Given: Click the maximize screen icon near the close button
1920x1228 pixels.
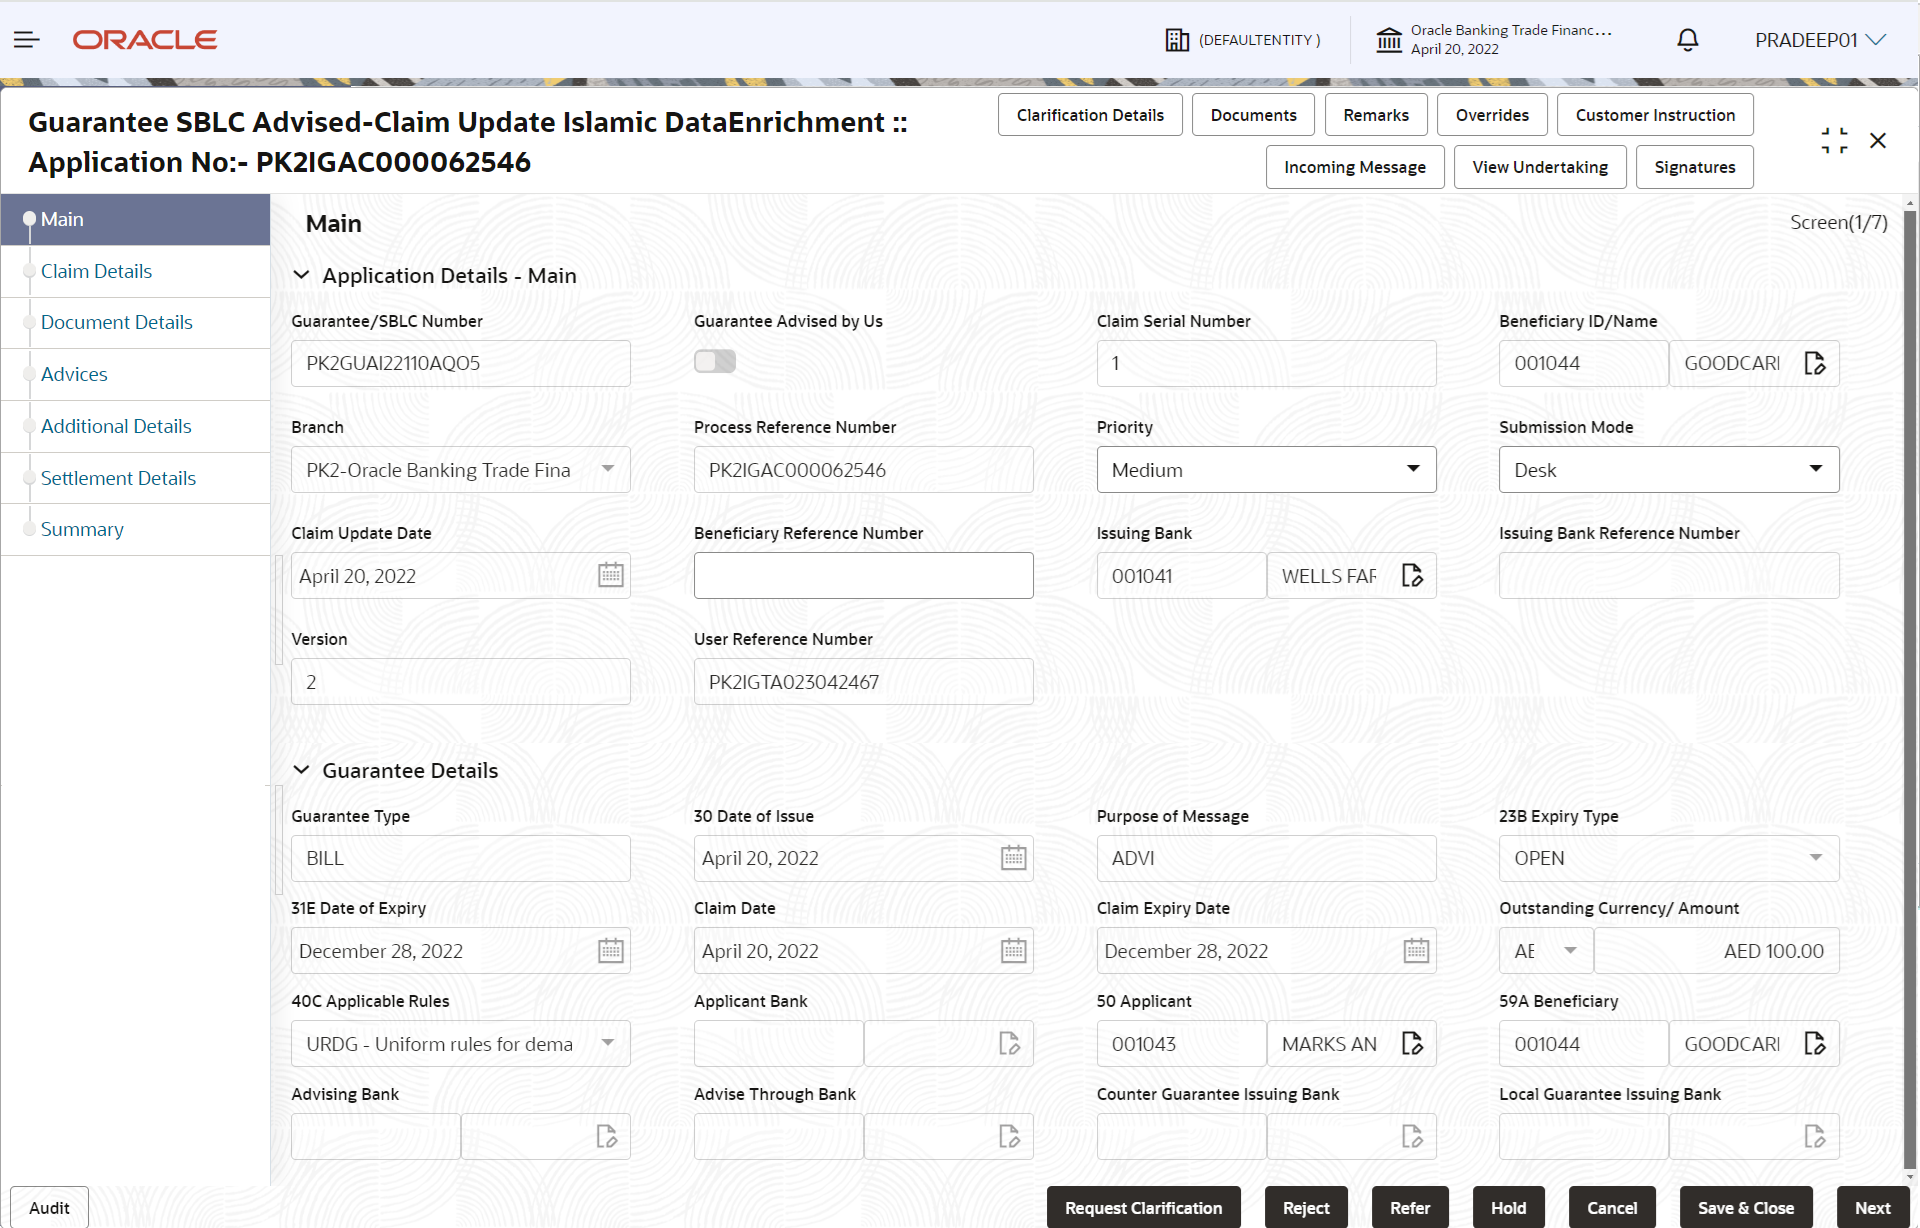Looking at the screenshot, I should point(1834,140).
